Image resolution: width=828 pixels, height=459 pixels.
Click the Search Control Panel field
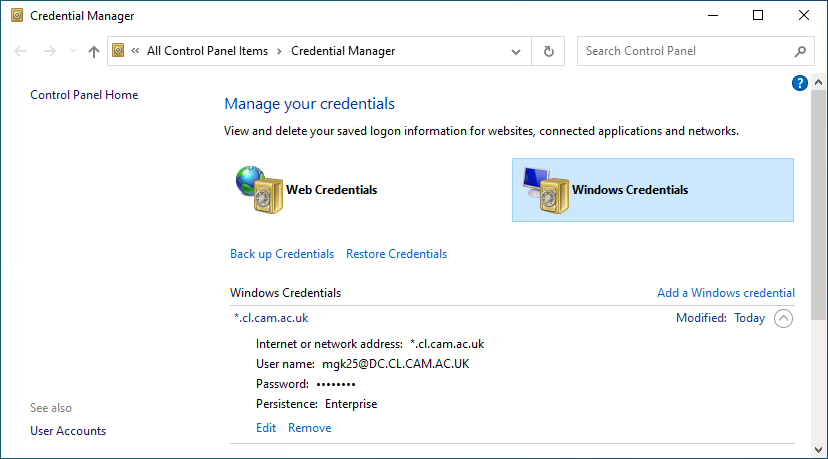point(685,51)
